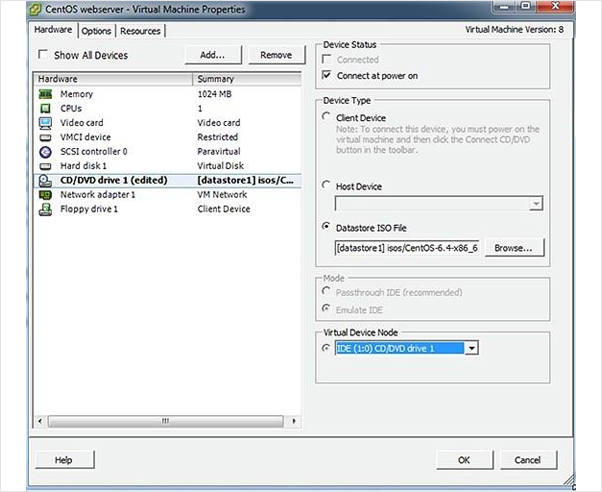Viewport: 602px width, 492px height.
Task: Select Floppy drive 1 row label
Action: click(x=89, y=209)
